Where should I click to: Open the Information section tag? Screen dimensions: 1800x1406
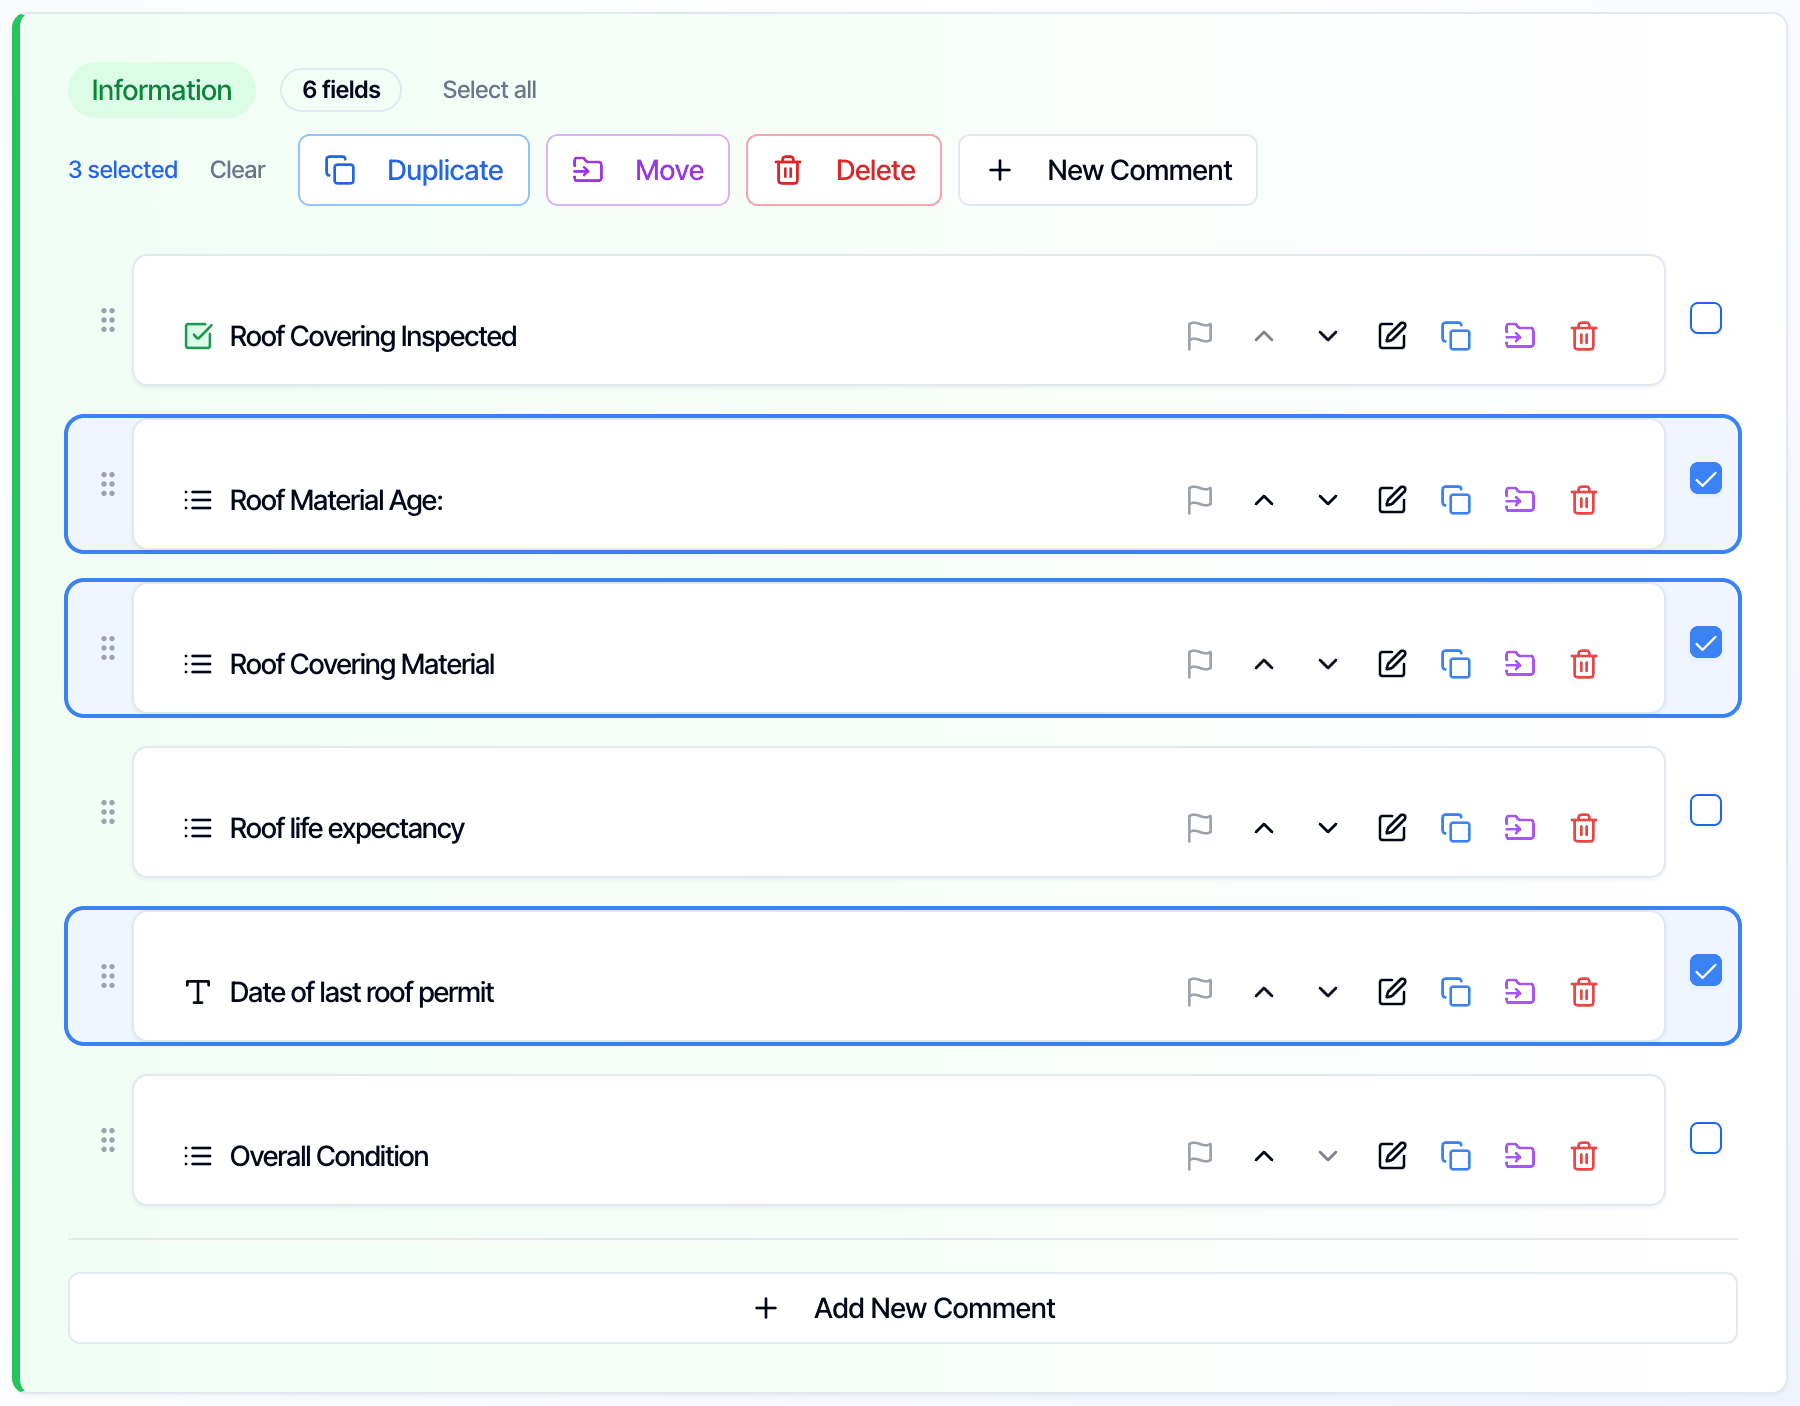click(162, 90)
